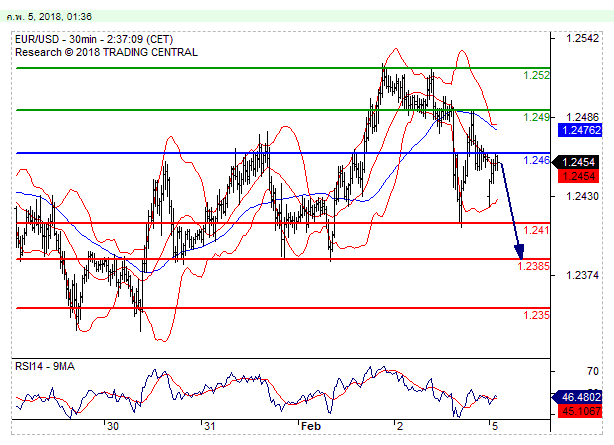Click Research © 2018 TRADING CENTRAL text
The width and height of the screenshot is (614, 445).
(x=106, y=52)
